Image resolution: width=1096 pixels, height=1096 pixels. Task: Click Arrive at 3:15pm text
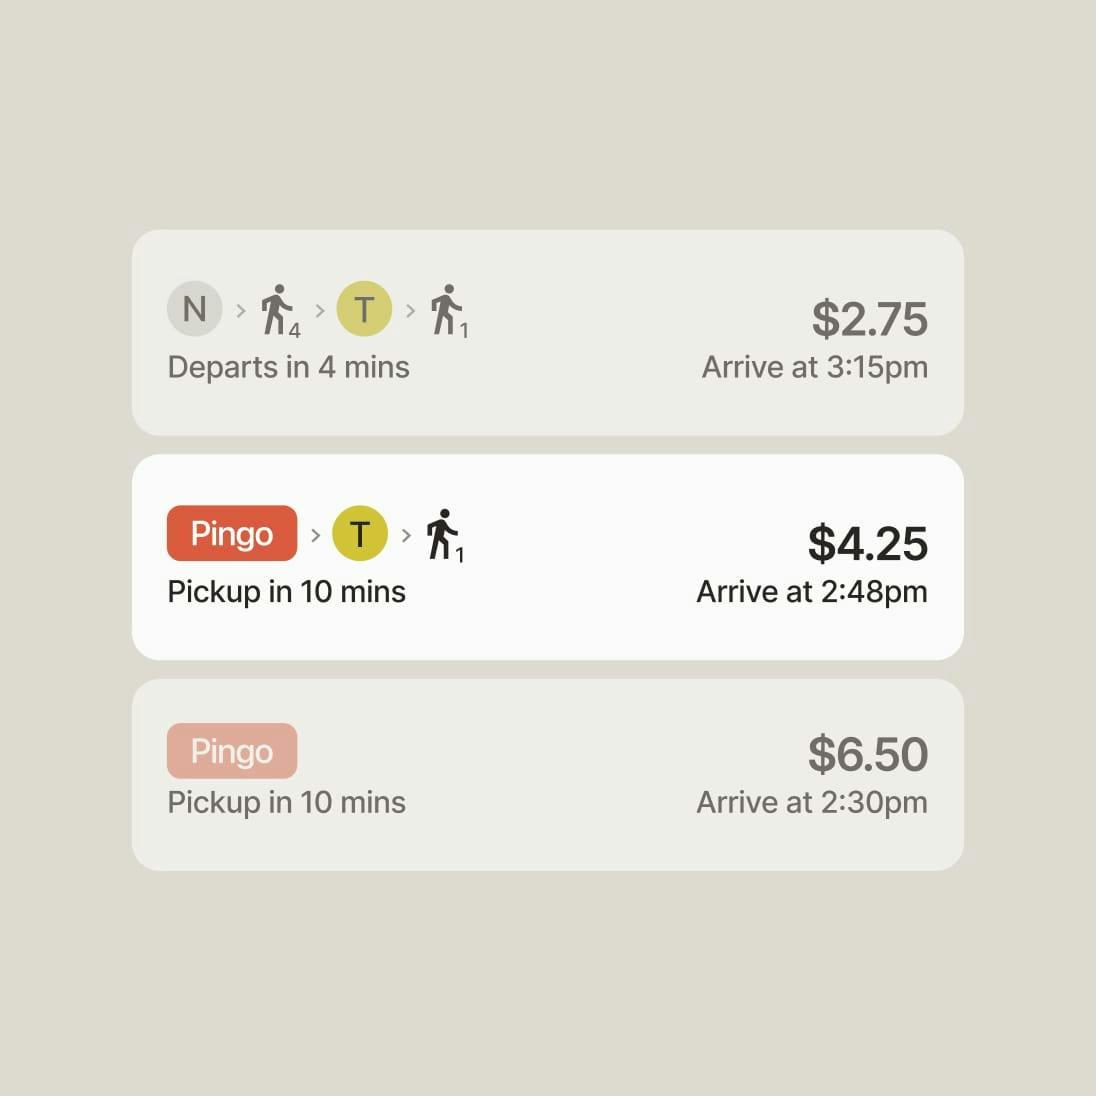pyautogui.click(x=815, y=368)
